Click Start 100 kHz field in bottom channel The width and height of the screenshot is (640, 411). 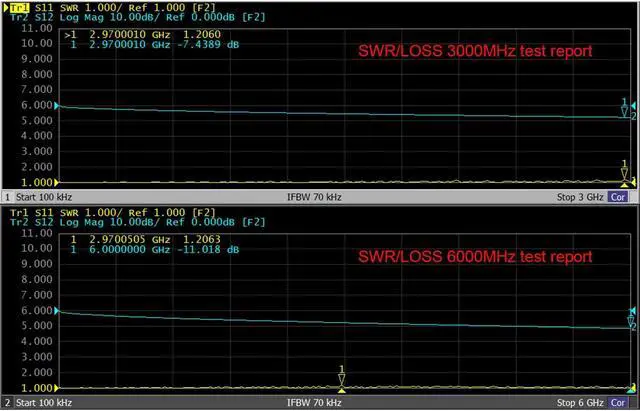click(x=48, y=402)
